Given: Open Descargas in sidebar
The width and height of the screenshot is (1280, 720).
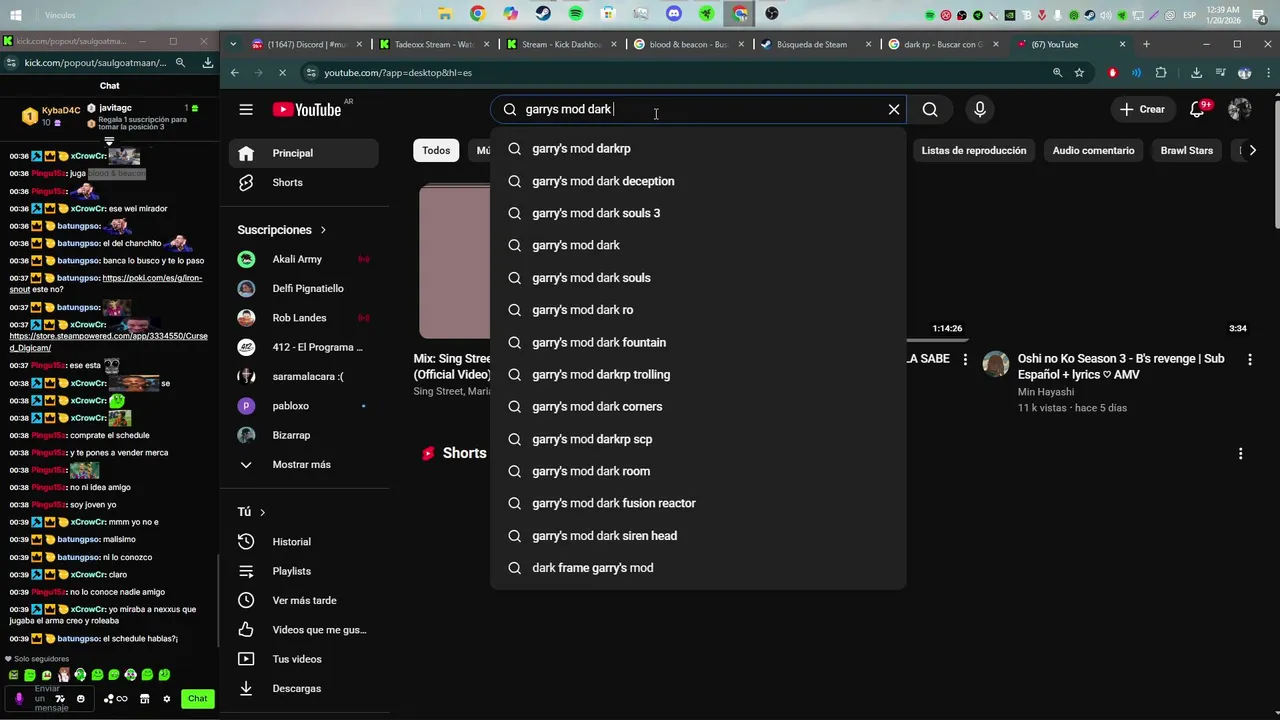Looking at the screenshot, I should 304,688.
